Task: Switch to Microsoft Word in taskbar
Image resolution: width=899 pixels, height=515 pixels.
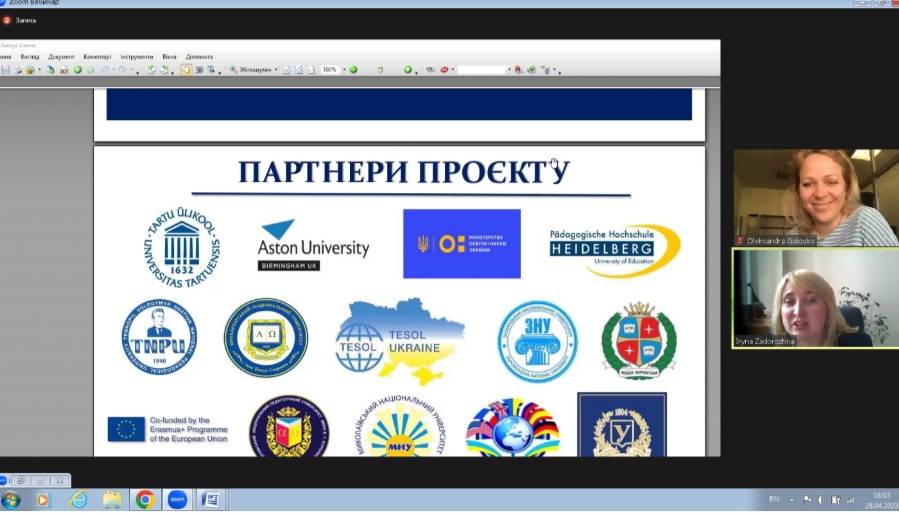Action: tap(210, 500)
